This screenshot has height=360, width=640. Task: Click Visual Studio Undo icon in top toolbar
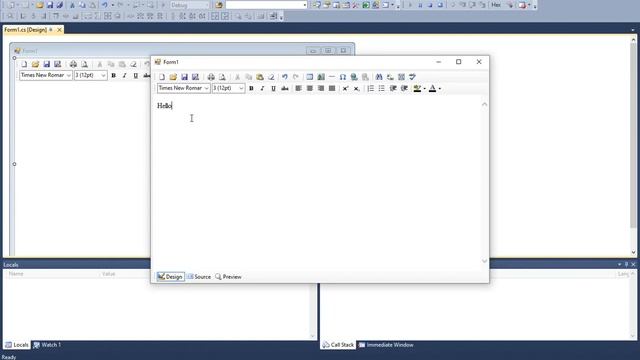105,5
